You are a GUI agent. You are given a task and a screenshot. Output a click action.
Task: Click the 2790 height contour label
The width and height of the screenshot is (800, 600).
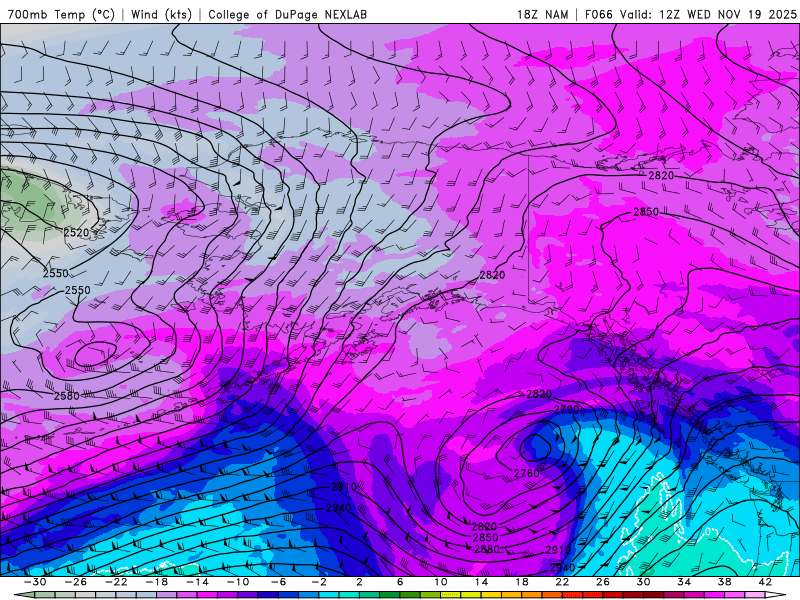click(566, 410)
